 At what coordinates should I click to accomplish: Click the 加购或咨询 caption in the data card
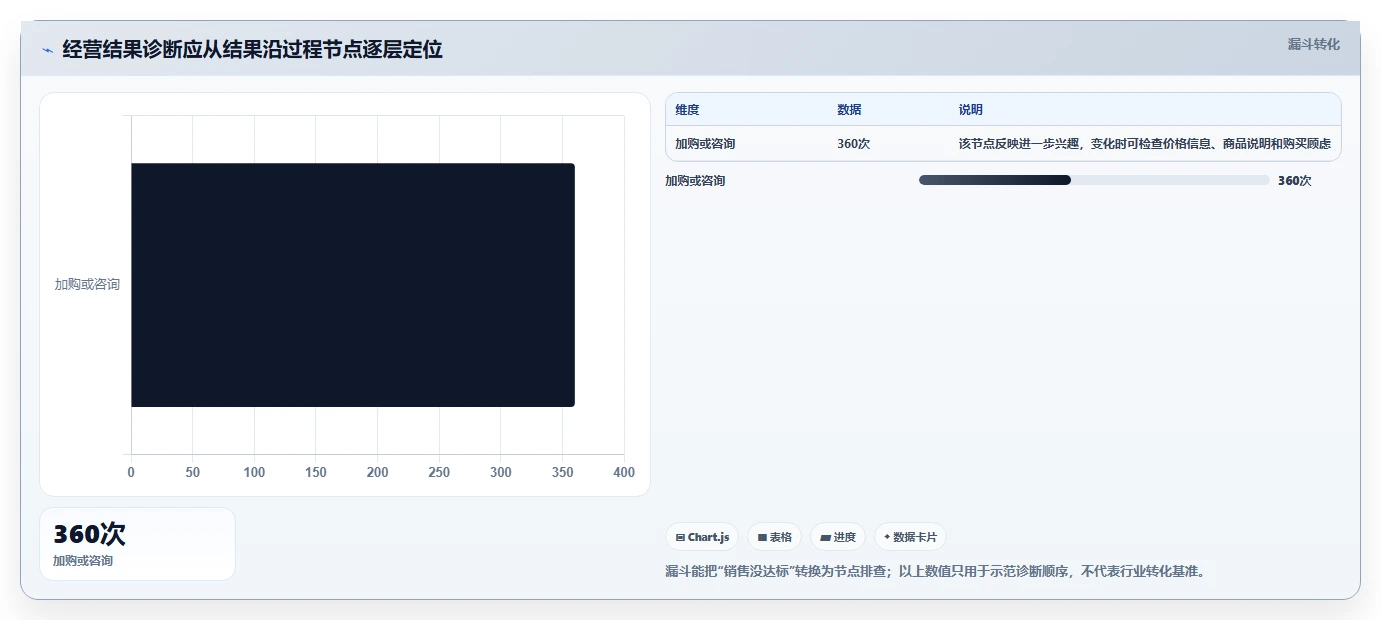[83, 561]
